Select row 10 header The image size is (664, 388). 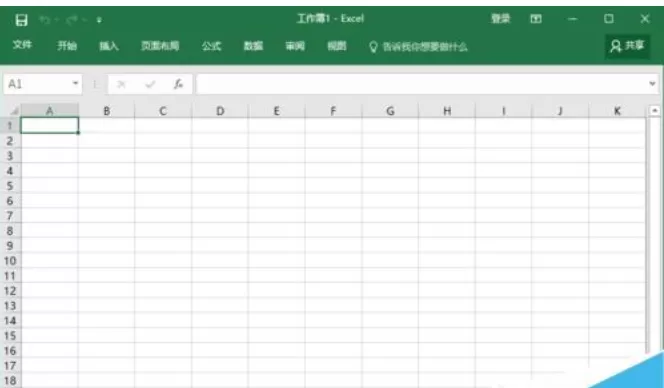click(x=10, y=261)
